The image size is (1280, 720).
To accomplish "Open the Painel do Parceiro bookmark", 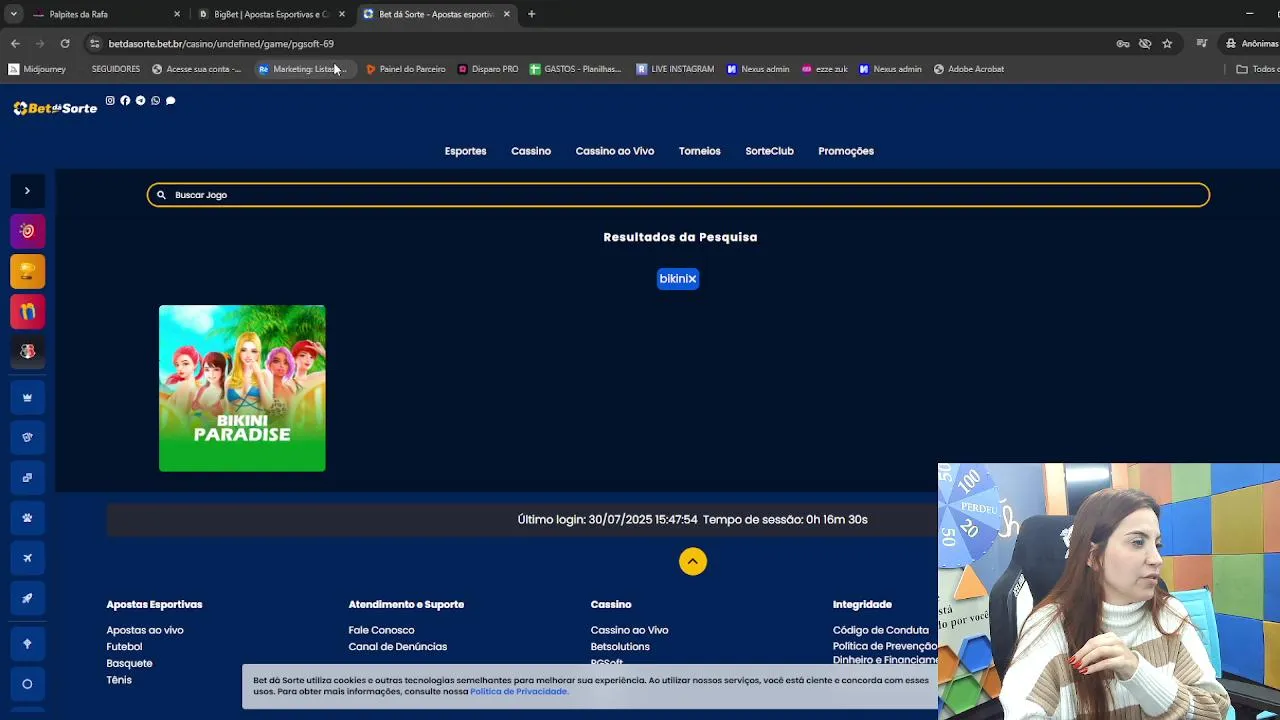I will [x=405, y=69].
